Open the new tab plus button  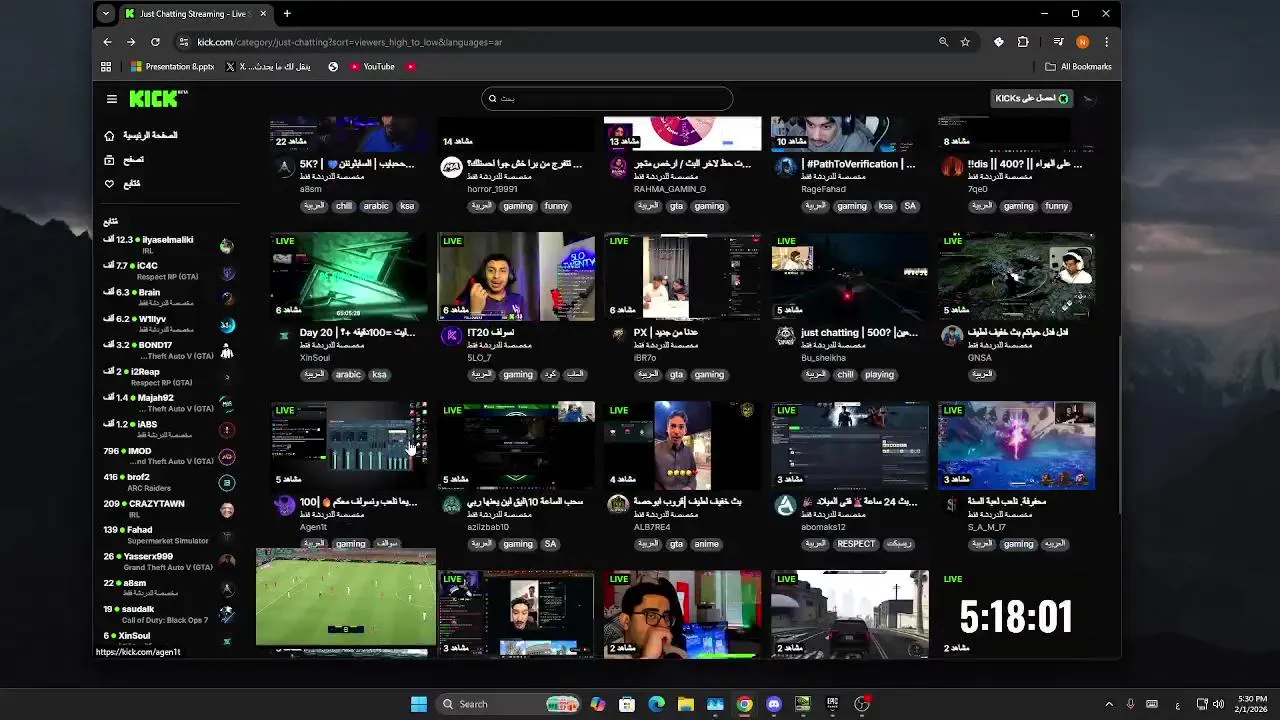click(287, 14)
